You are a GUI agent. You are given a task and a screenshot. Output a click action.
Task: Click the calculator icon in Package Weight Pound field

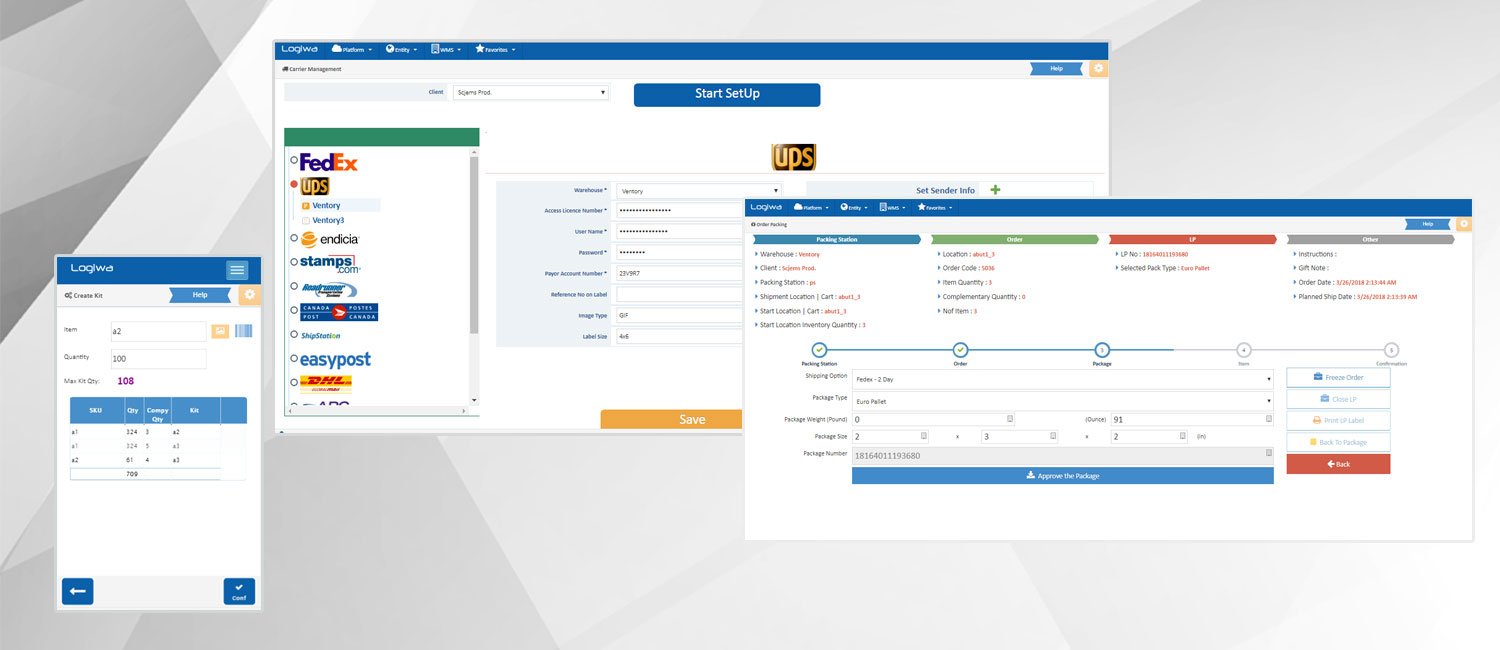(x=1010, y=419)
